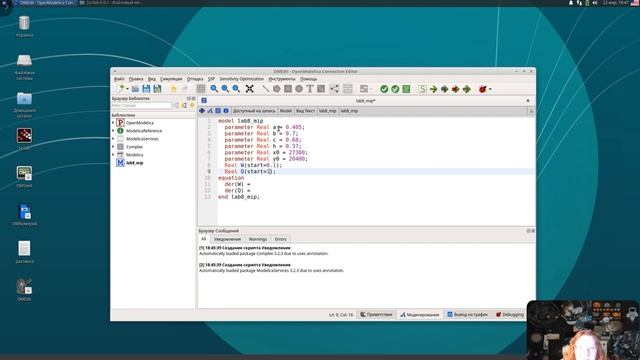Click the red bug debug icon

pyautogui.click(x=482, y=89)
